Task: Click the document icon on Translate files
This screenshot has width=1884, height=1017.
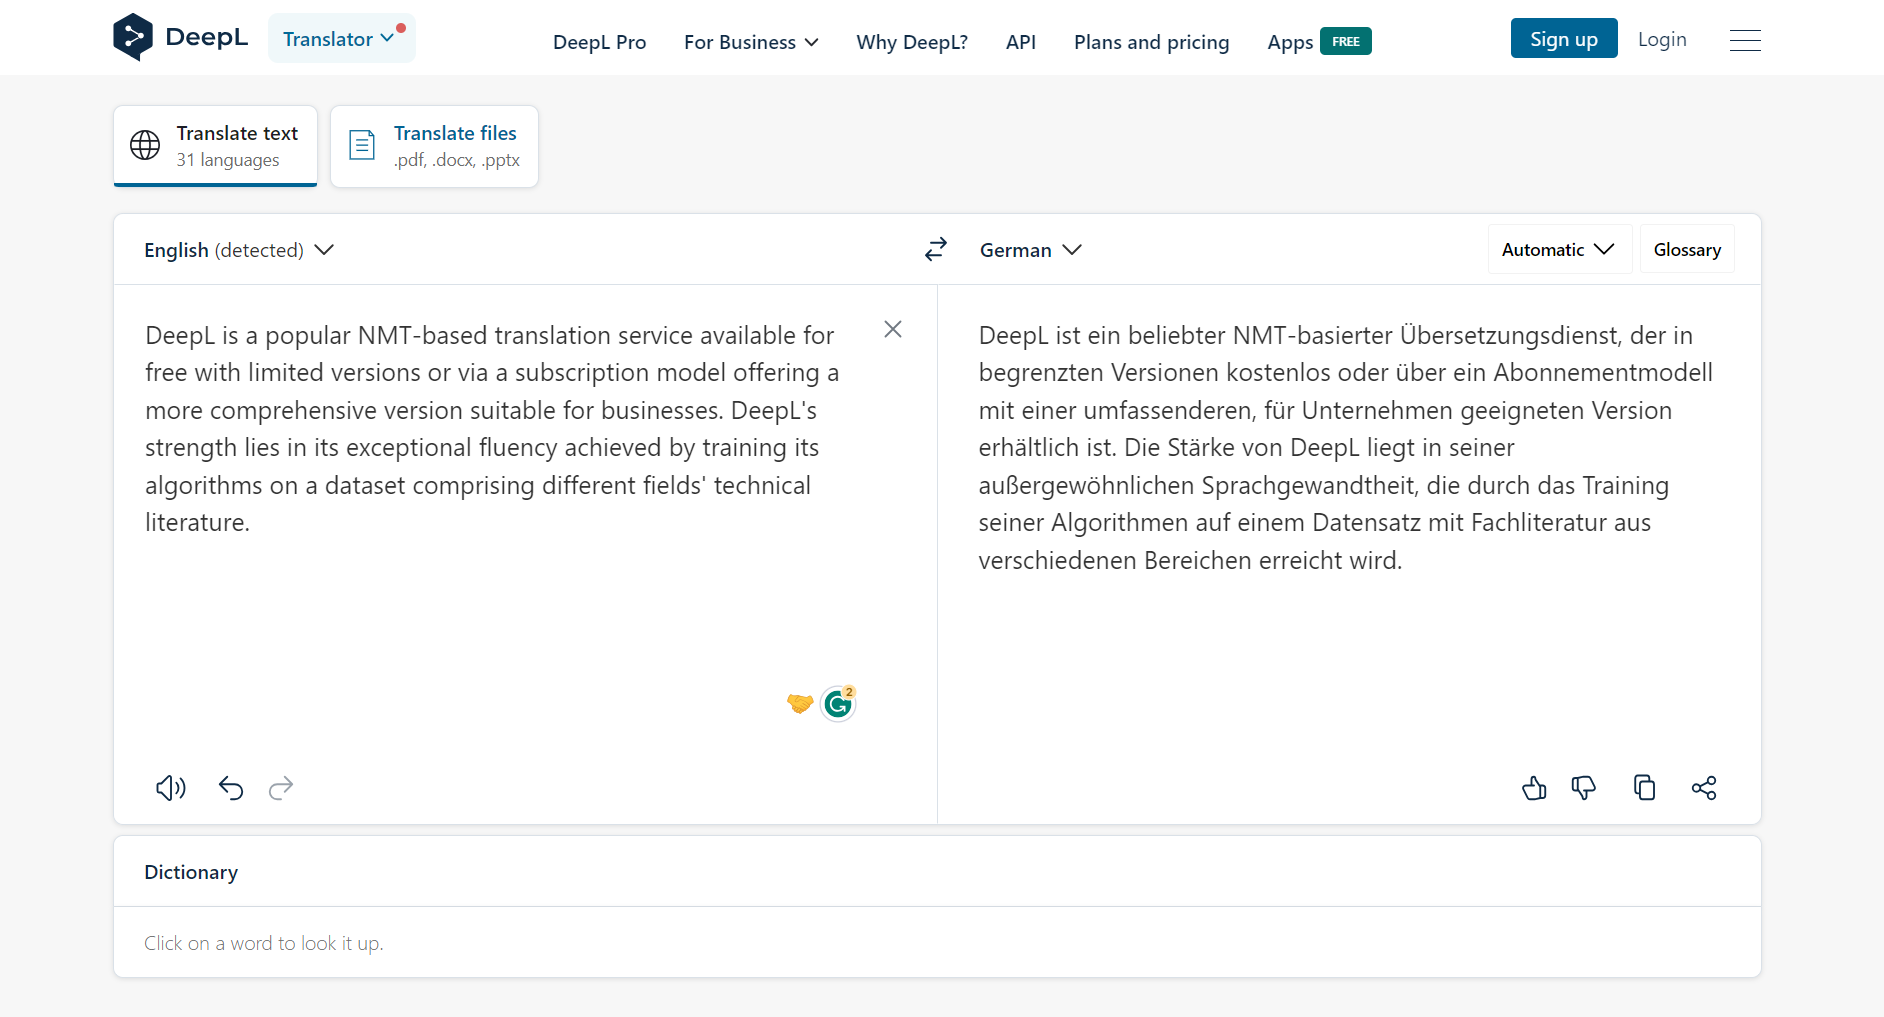Action: coord(362,145)
